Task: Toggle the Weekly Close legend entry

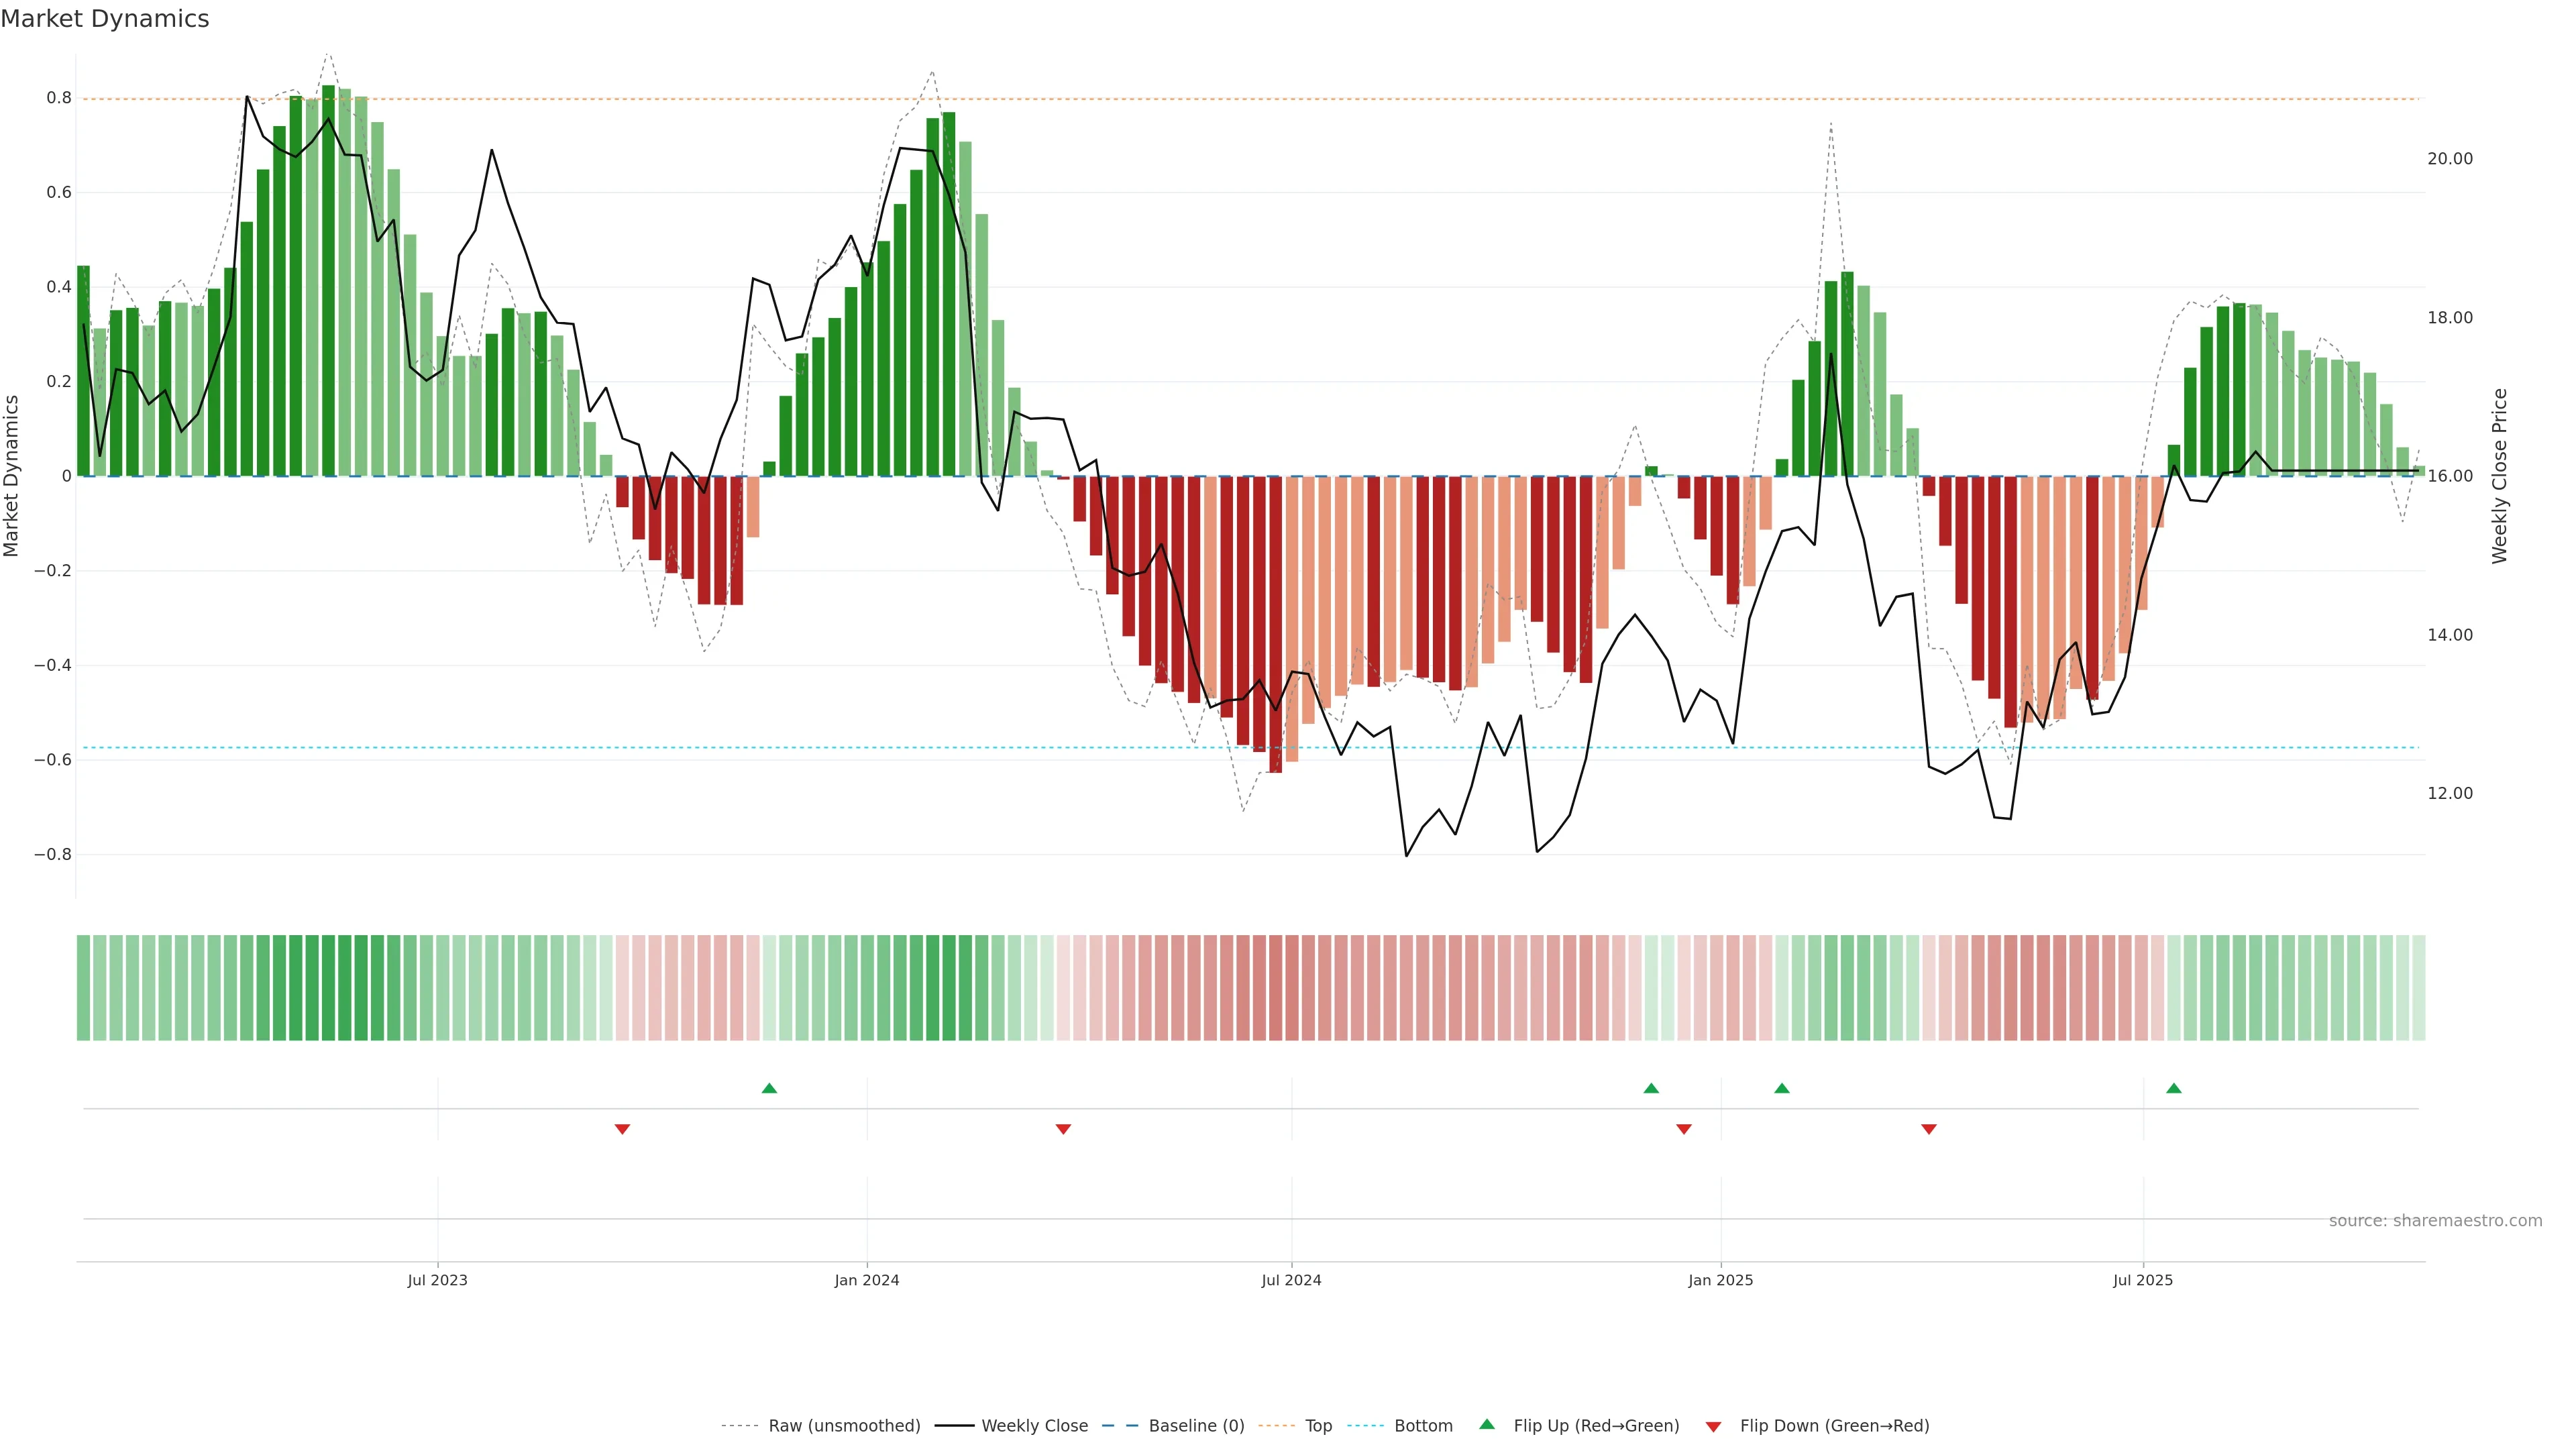Action: click(x=1034, y=1426)
